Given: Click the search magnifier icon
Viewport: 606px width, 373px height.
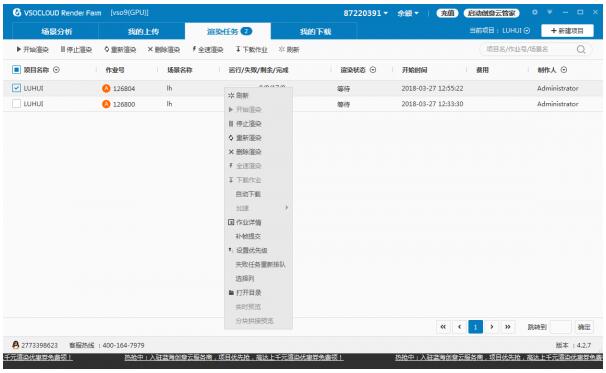Looking at the screenshot, I should 581,49.
